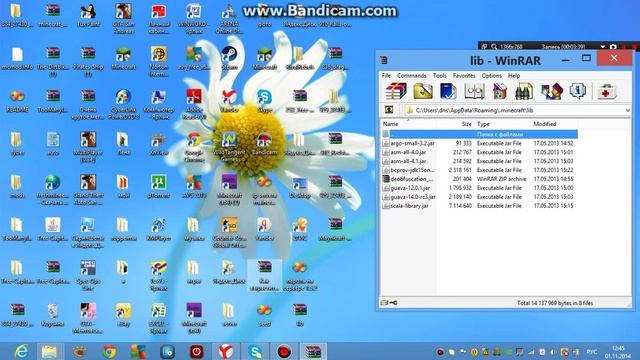Click the red power icon on taskbar

point(197,351)
